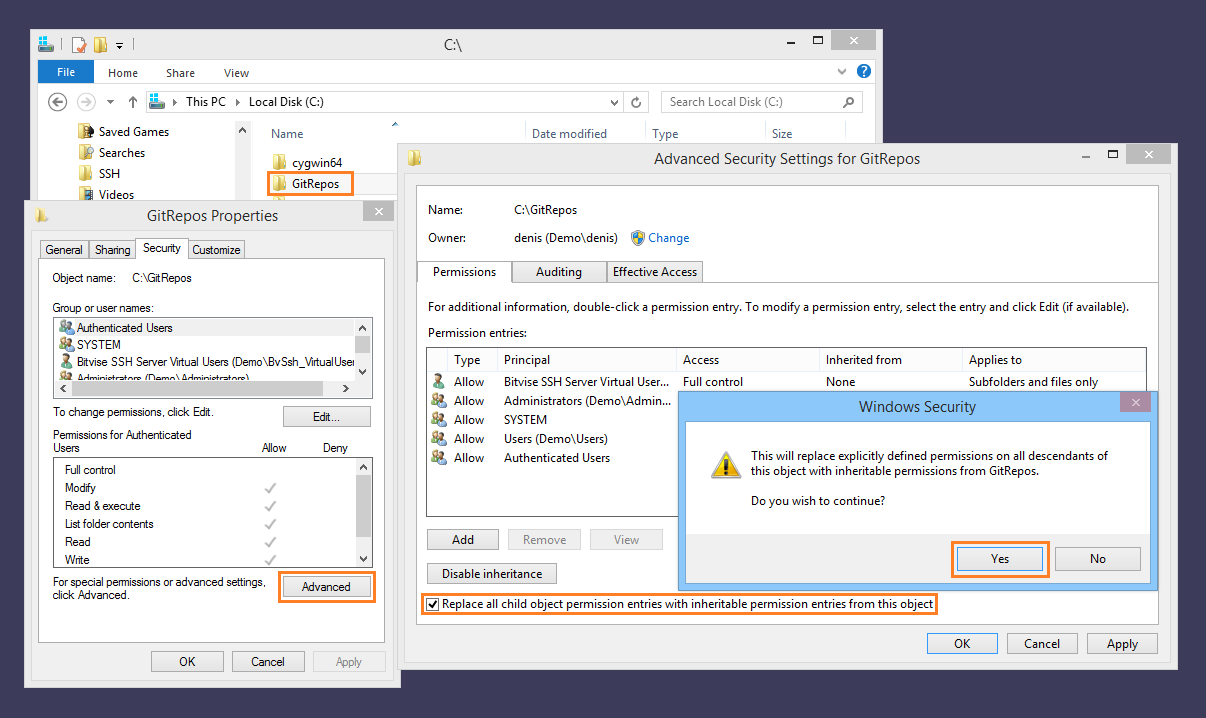The image size is (1206, 718).
Task: Click the group icon of Users (Demo\Users) entry
Action: (x=438, y=438)
